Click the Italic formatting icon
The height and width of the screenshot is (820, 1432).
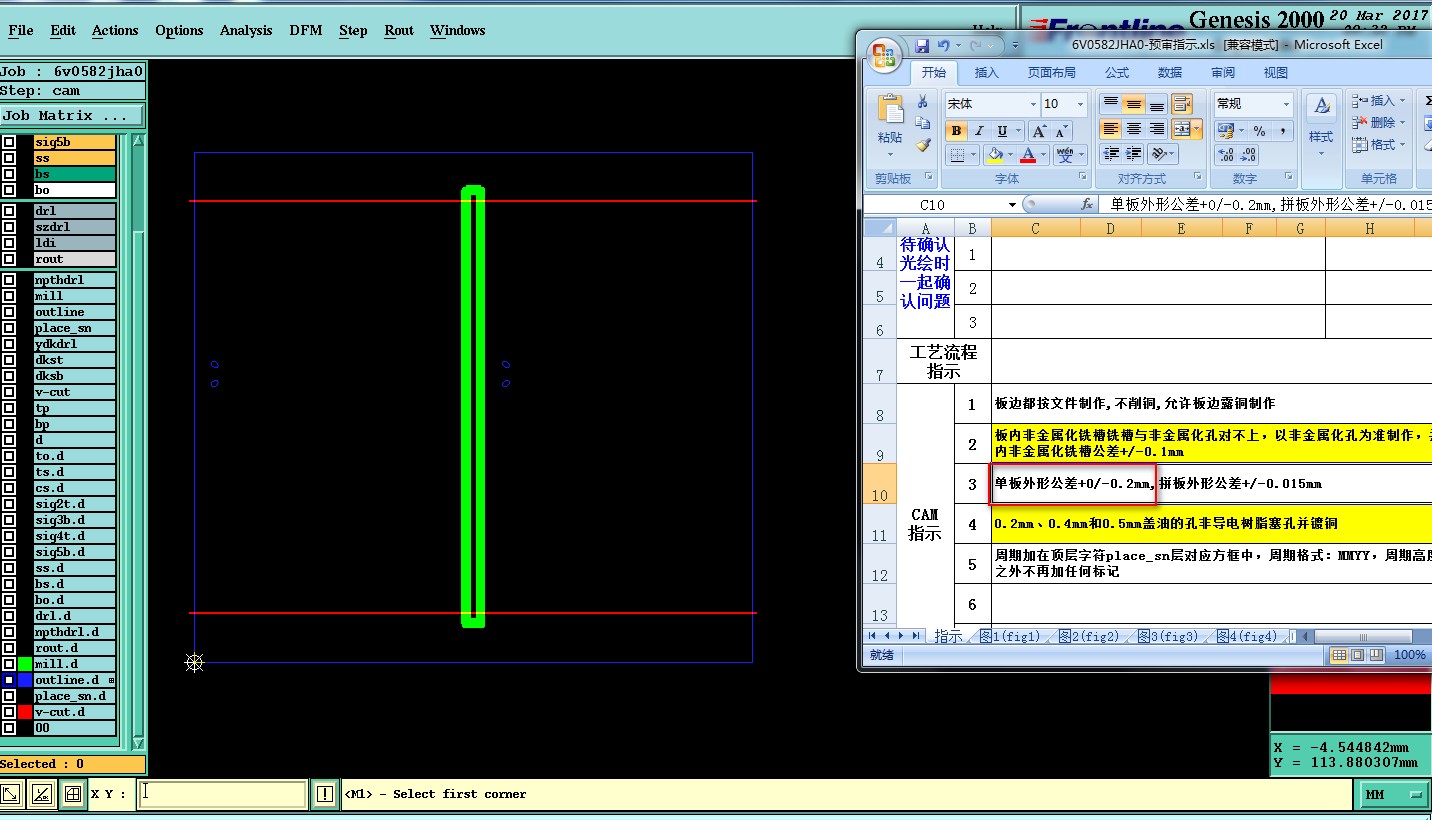(979, 131)
